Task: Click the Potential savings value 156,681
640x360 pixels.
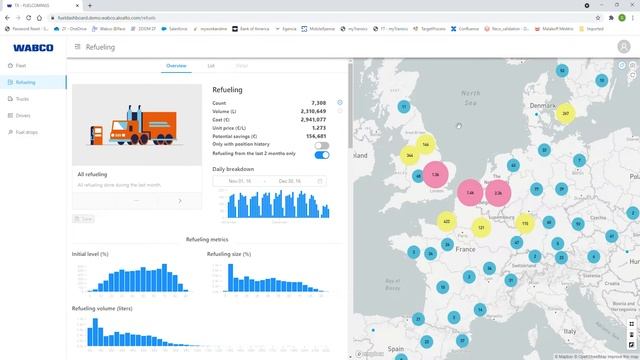Action: click(x=316, y=136)
